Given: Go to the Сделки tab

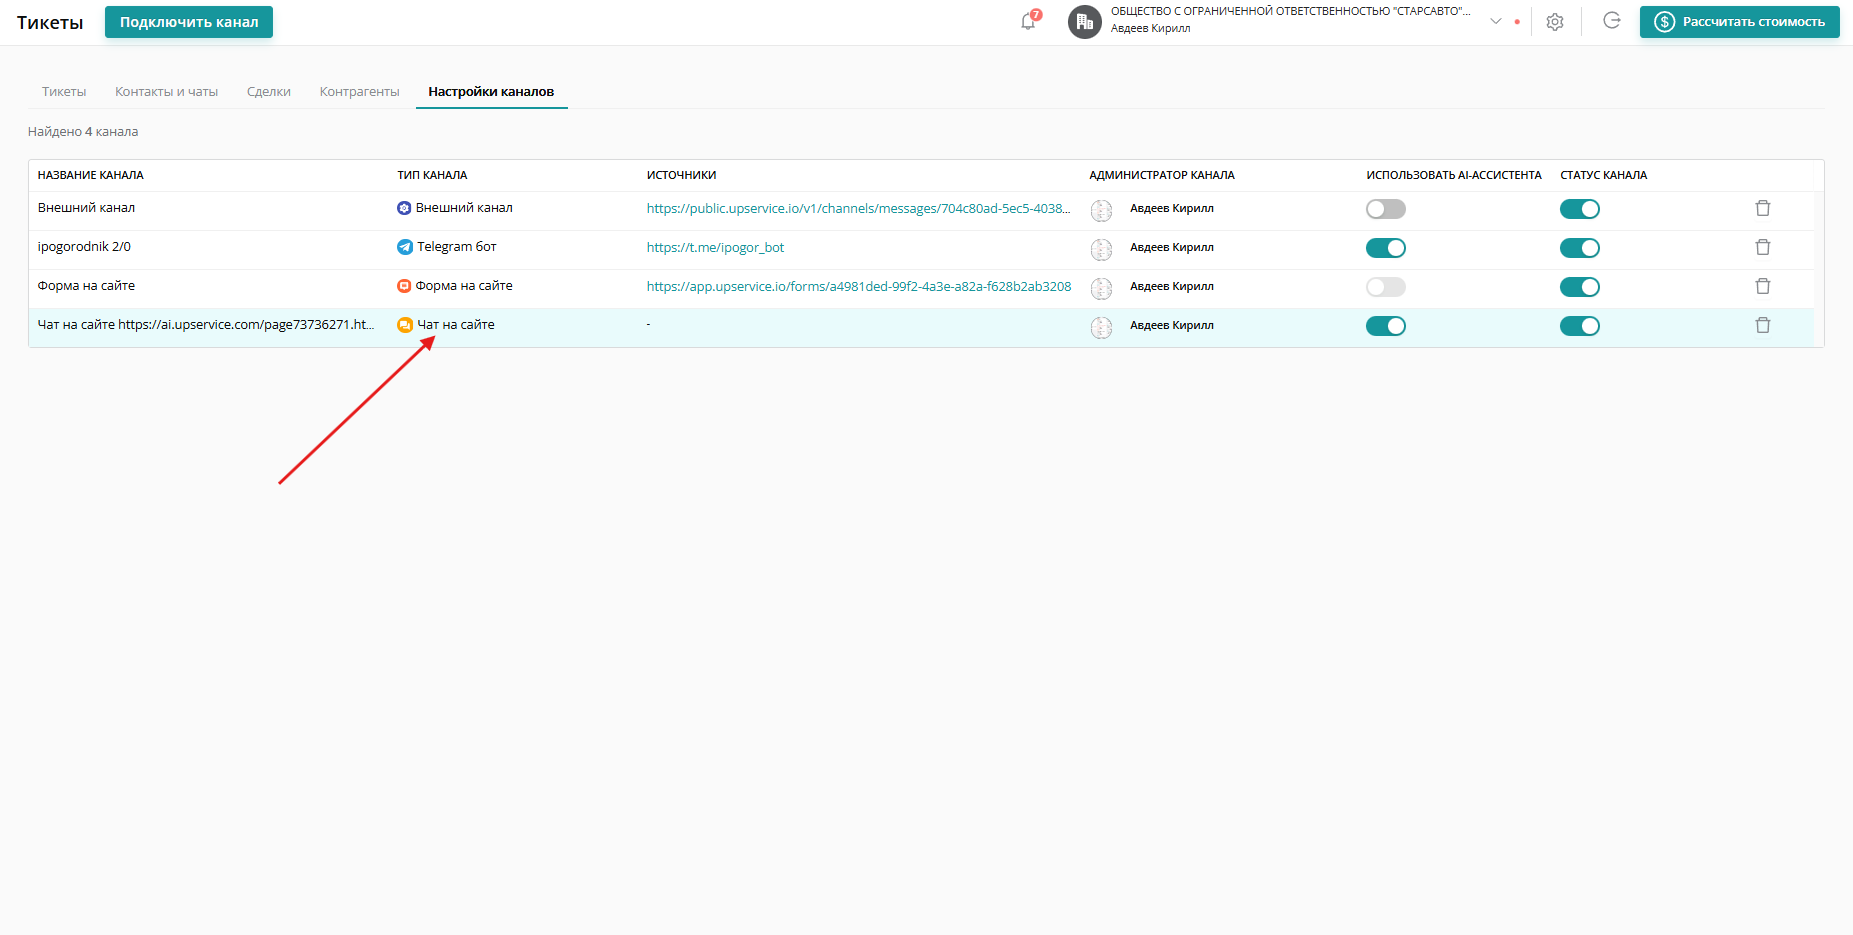Looking at the screenshot, I should pyautogui.click(x=269, y=91).
